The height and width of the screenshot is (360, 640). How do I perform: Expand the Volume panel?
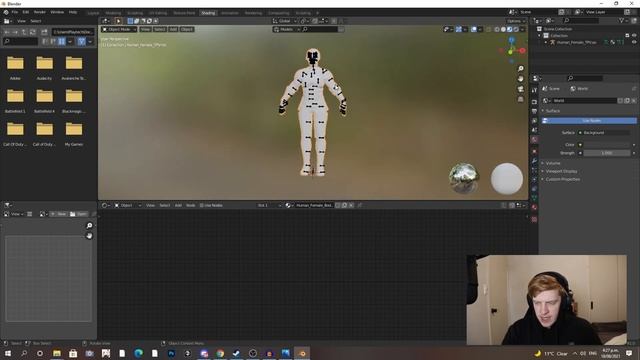pos(553,163)
